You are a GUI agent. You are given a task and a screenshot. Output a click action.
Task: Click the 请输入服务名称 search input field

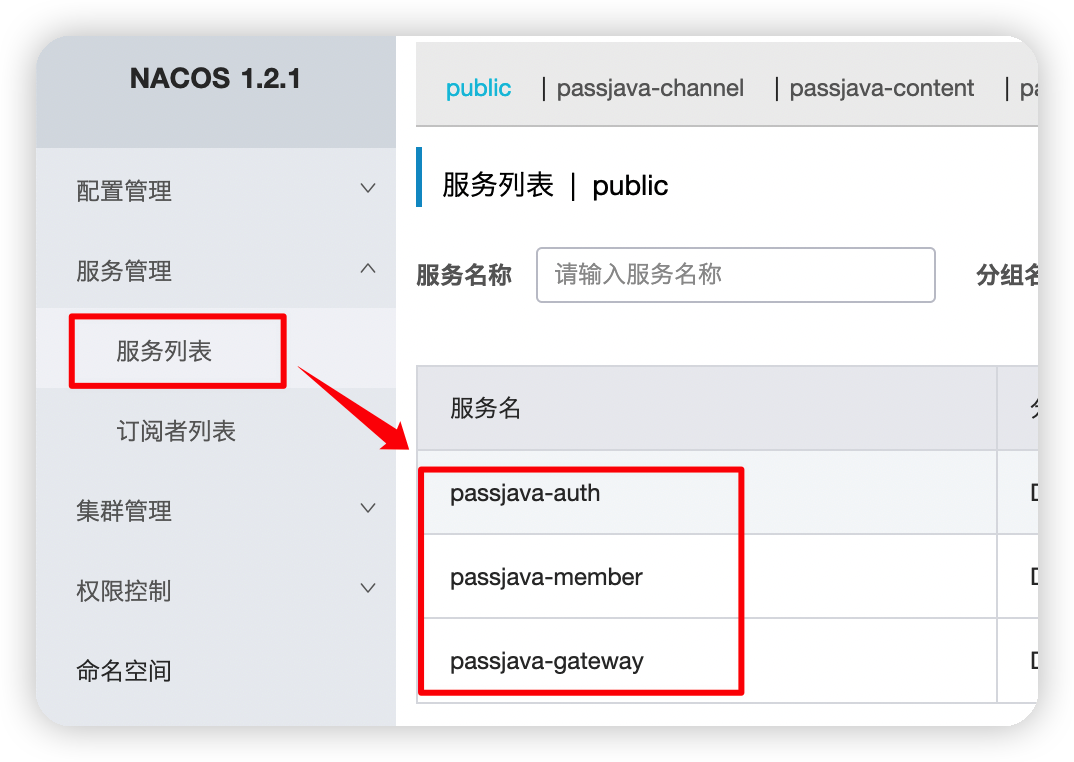click(x=735, y=275)
